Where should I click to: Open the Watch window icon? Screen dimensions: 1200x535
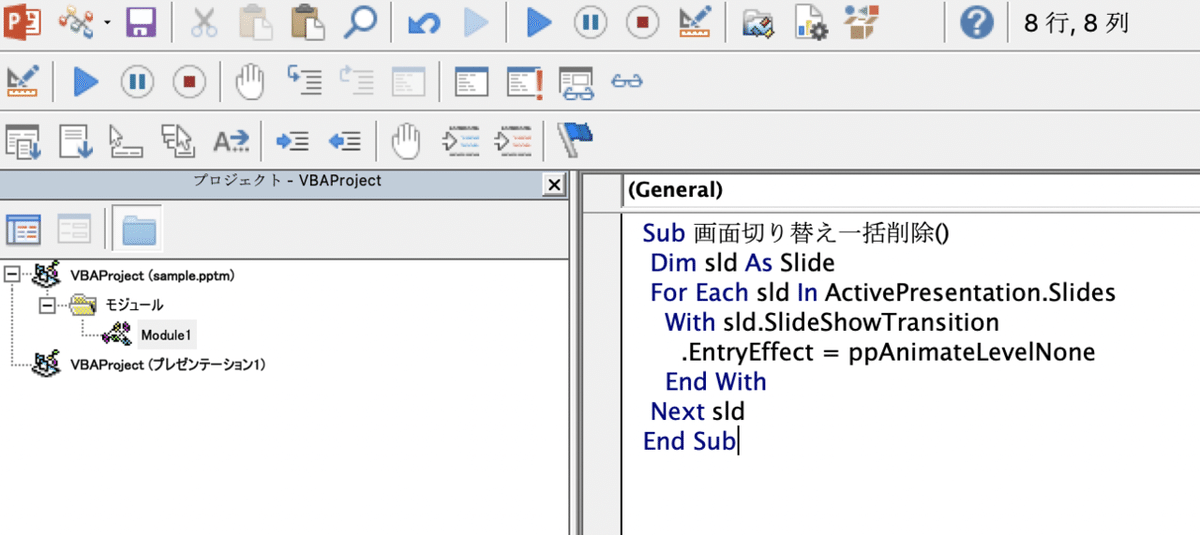coord(576,82)
